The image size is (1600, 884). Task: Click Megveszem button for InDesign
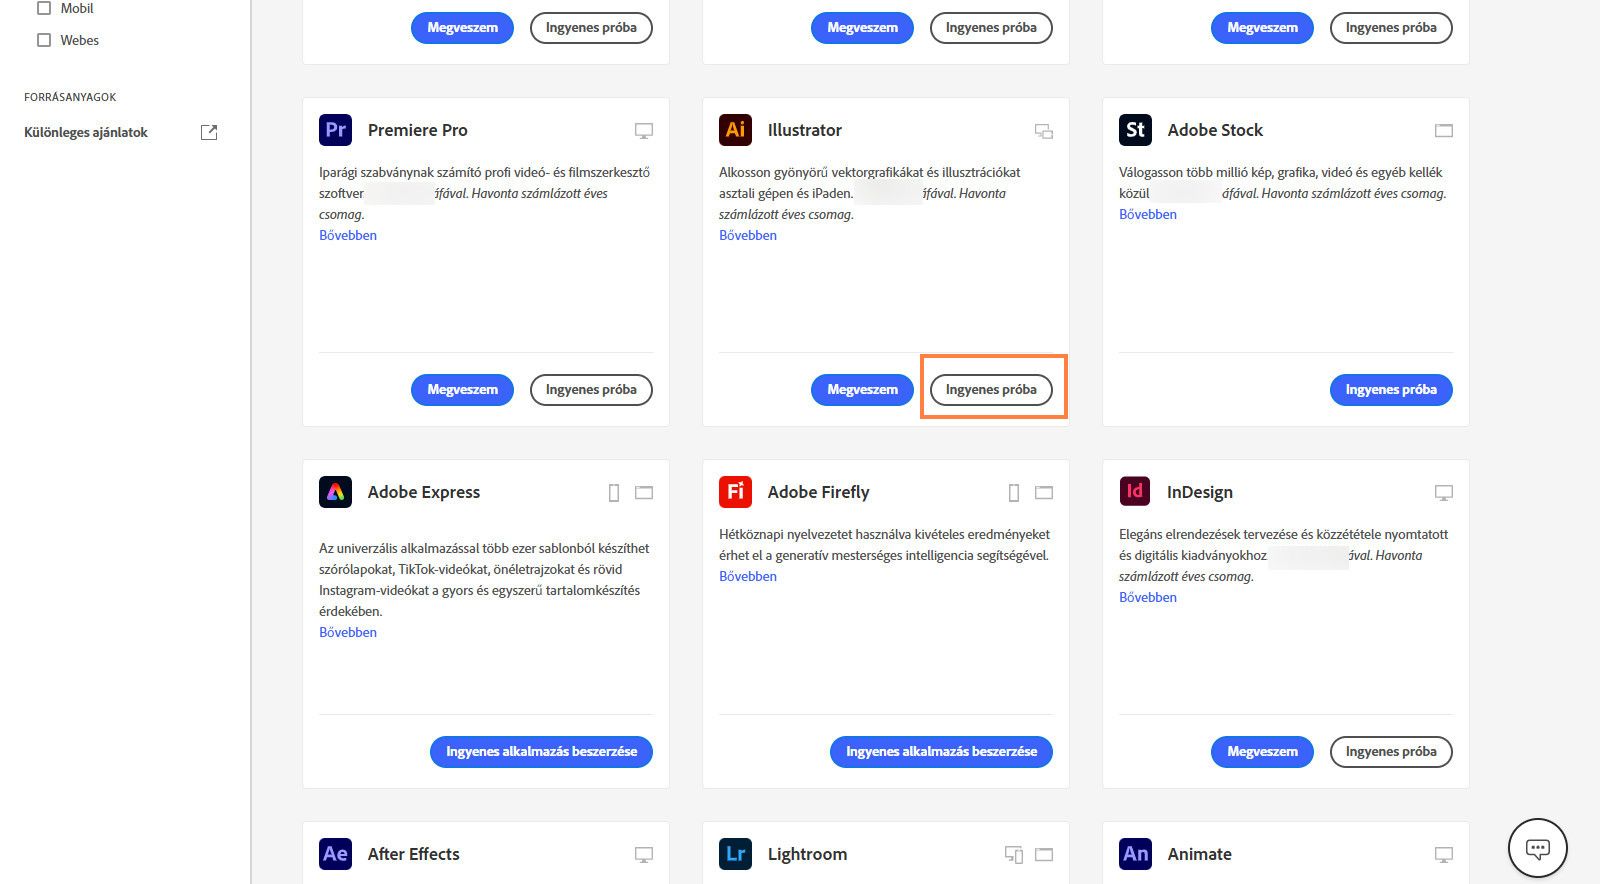pos(1262,752)
